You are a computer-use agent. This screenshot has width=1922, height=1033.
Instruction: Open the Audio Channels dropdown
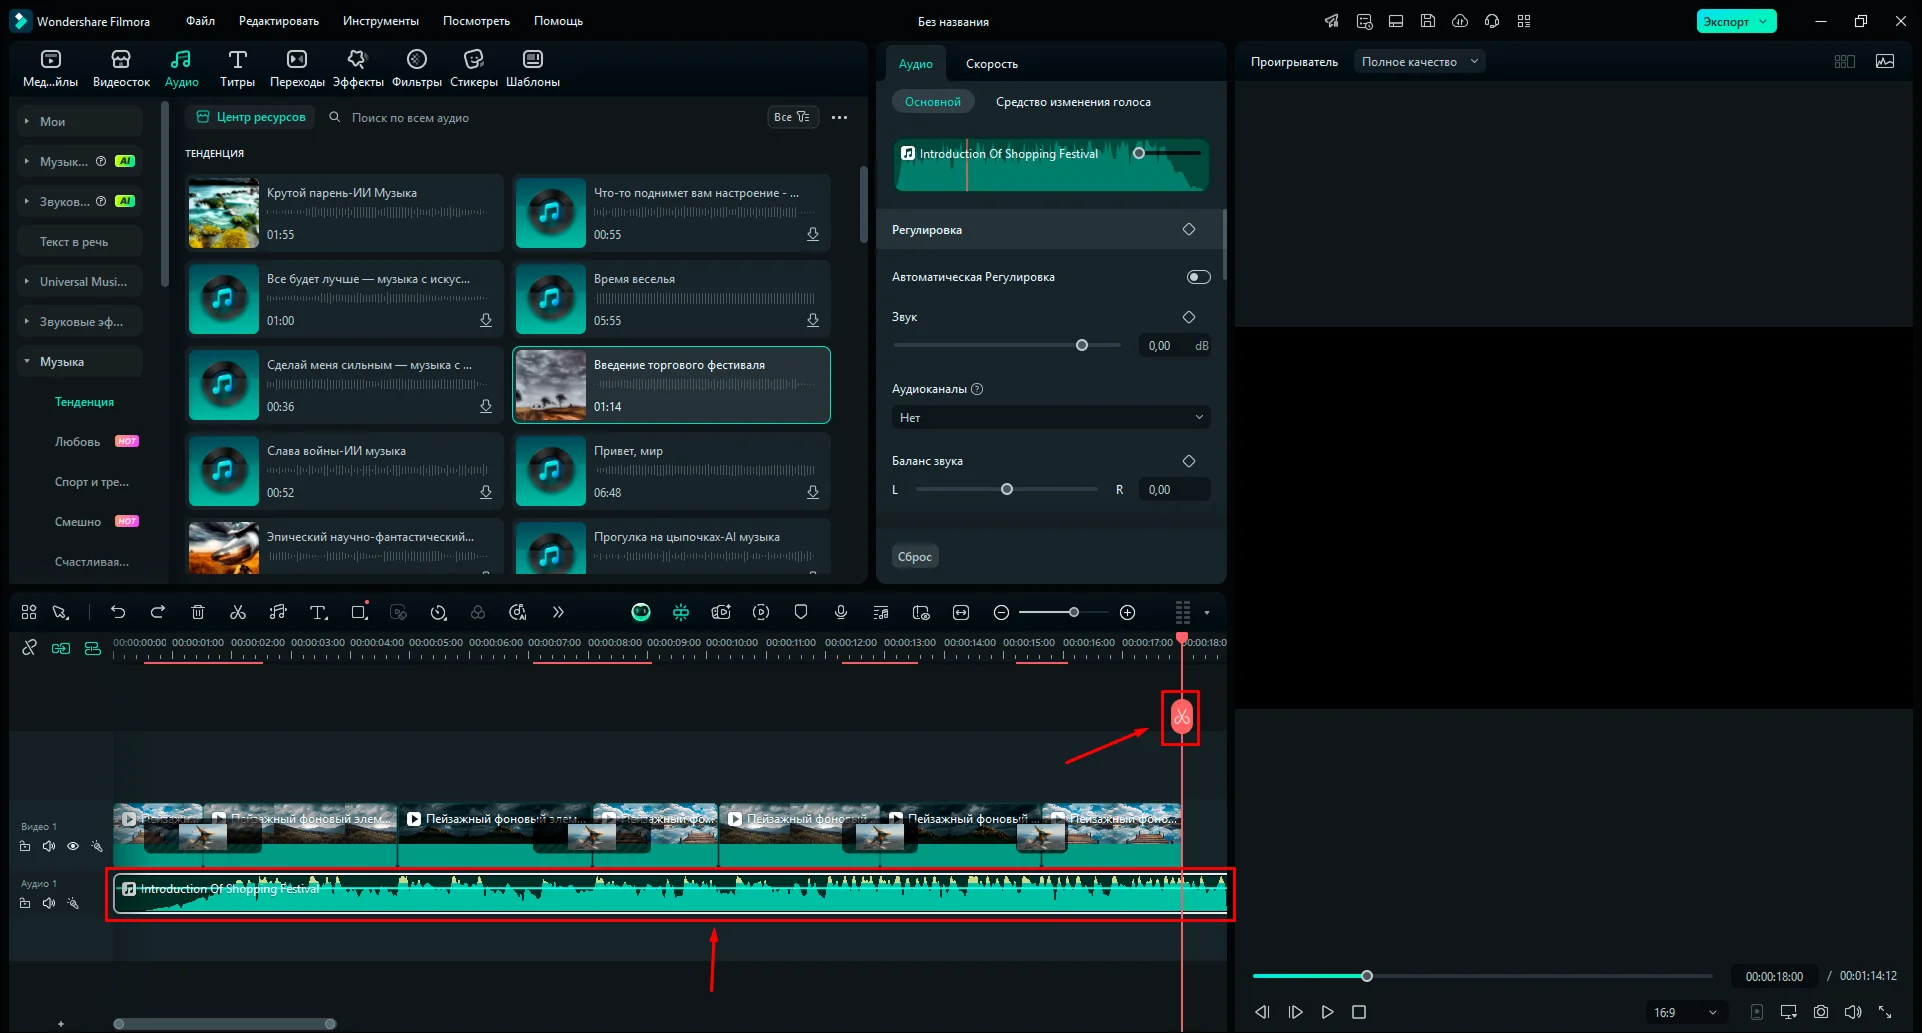[1050, 417]
